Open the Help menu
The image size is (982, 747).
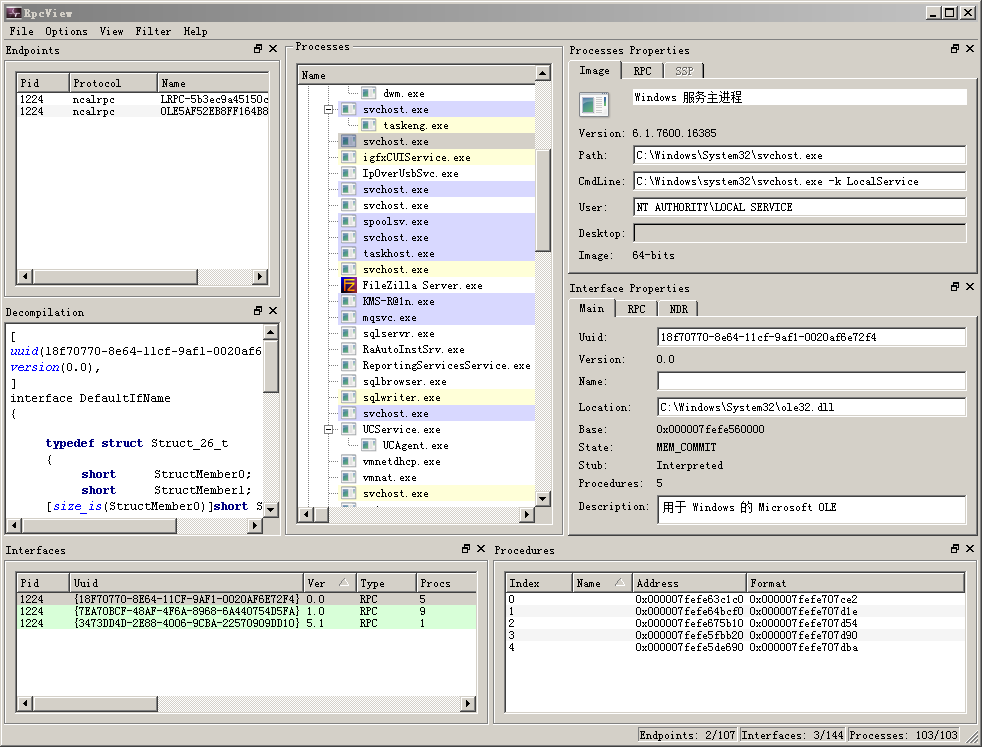pos(195,31)
